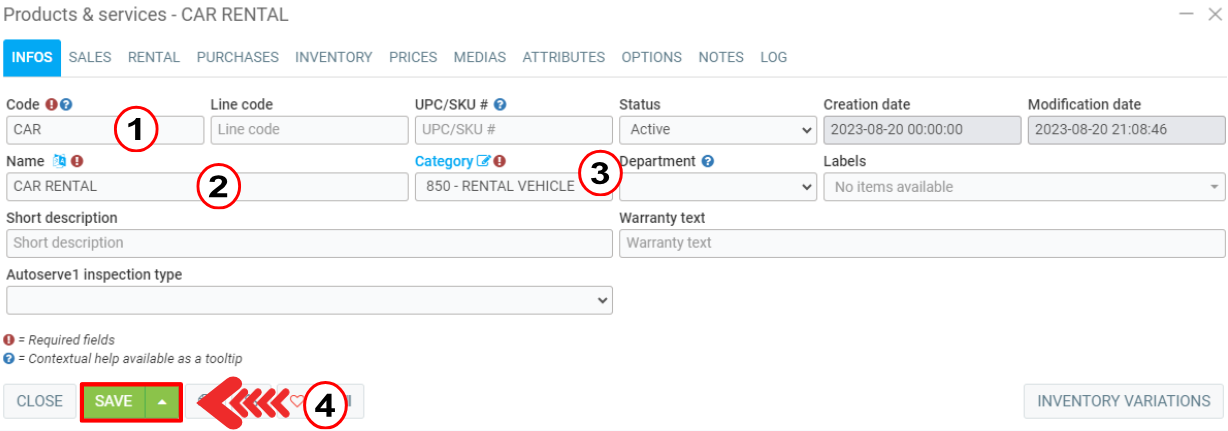Go to the PRICES tab
The height and width of the screenshot is (431, 1228).
(413, 58)
